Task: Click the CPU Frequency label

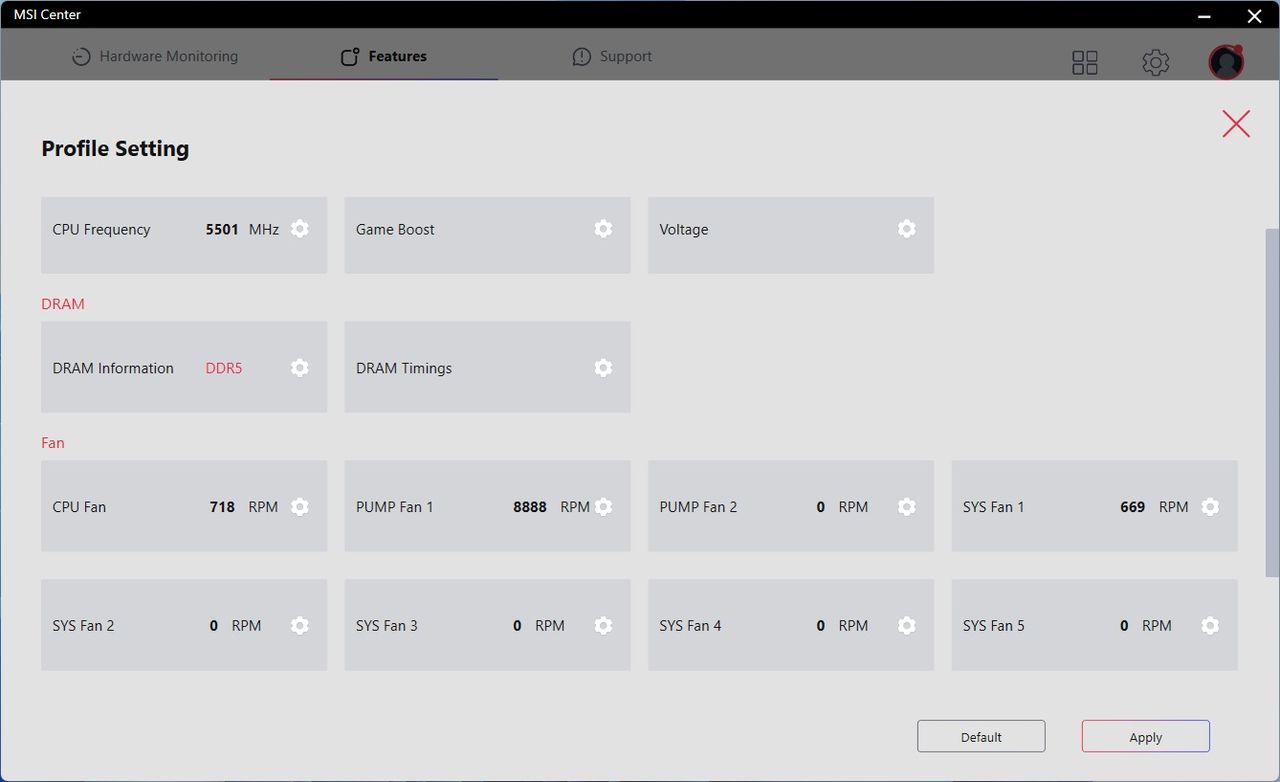Action: pyautogui.click(x=101, y=229)
